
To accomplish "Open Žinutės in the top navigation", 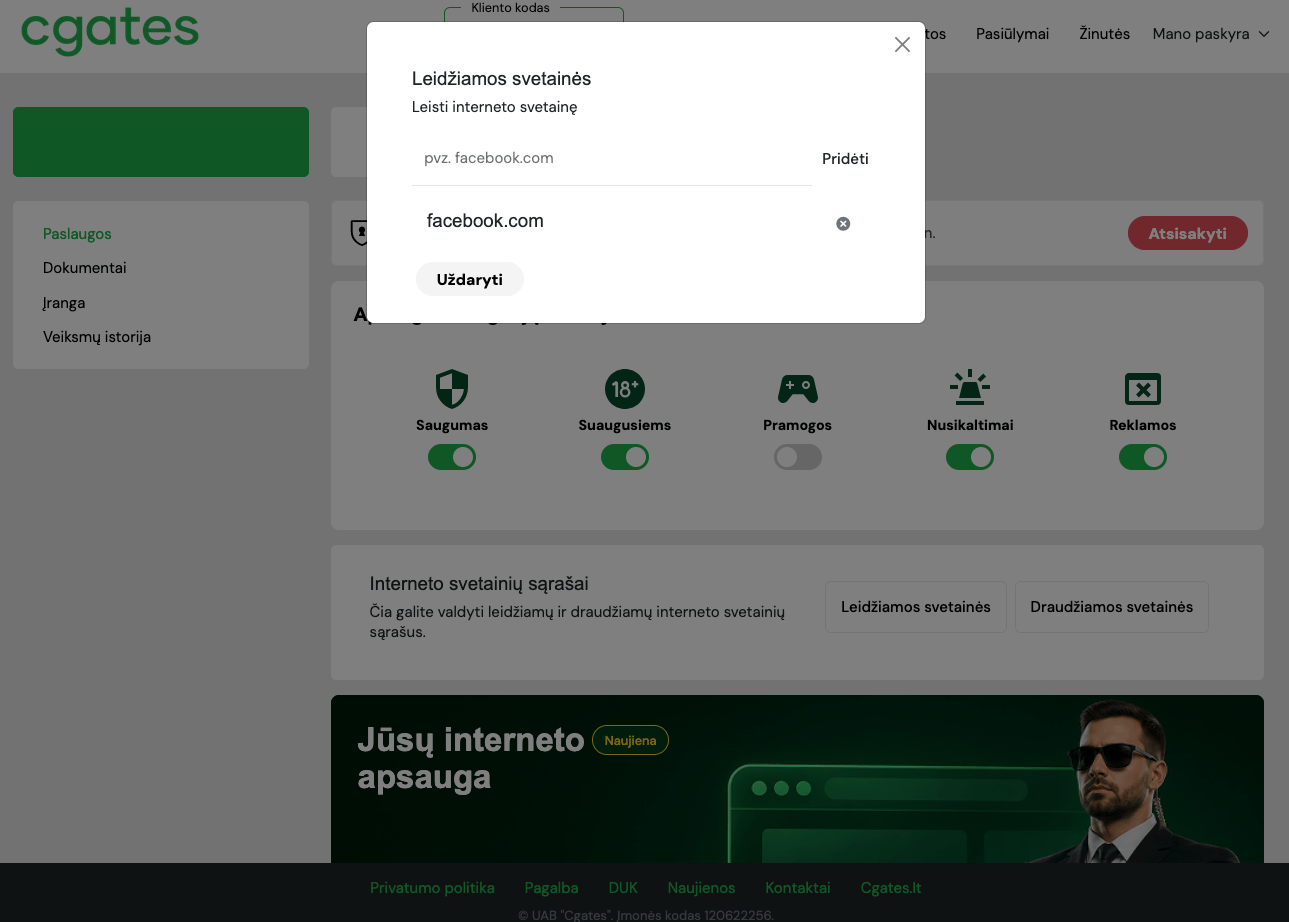I will [1104, 34].
